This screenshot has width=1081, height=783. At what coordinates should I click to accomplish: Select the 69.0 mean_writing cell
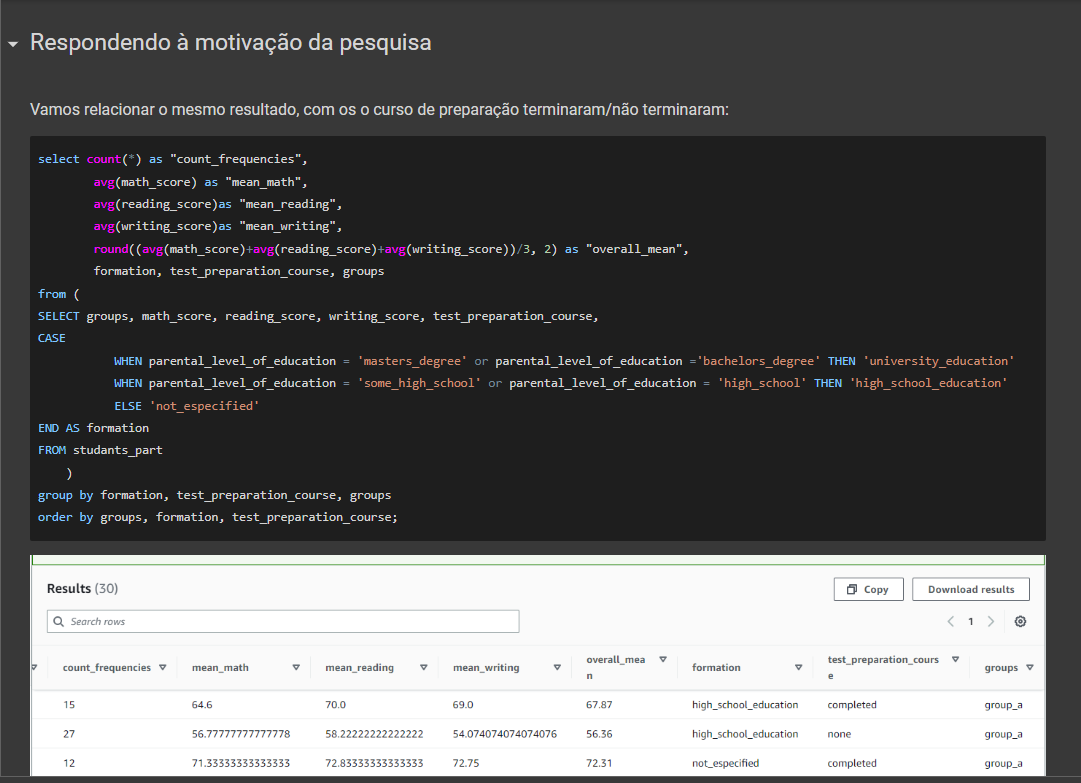coord(463,704)
